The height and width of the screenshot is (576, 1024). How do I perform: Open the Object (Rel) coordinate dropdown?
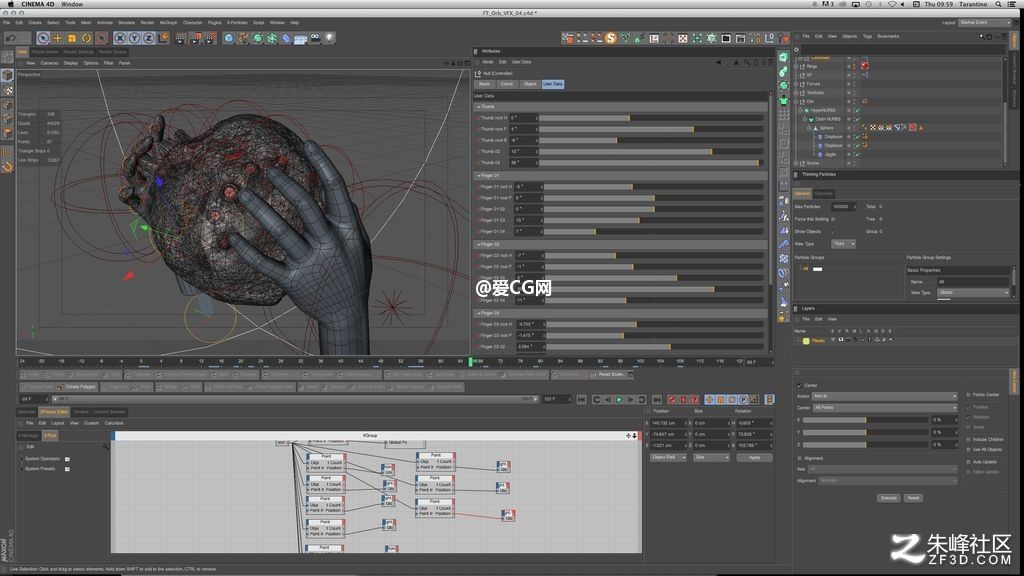pos(668,458)
